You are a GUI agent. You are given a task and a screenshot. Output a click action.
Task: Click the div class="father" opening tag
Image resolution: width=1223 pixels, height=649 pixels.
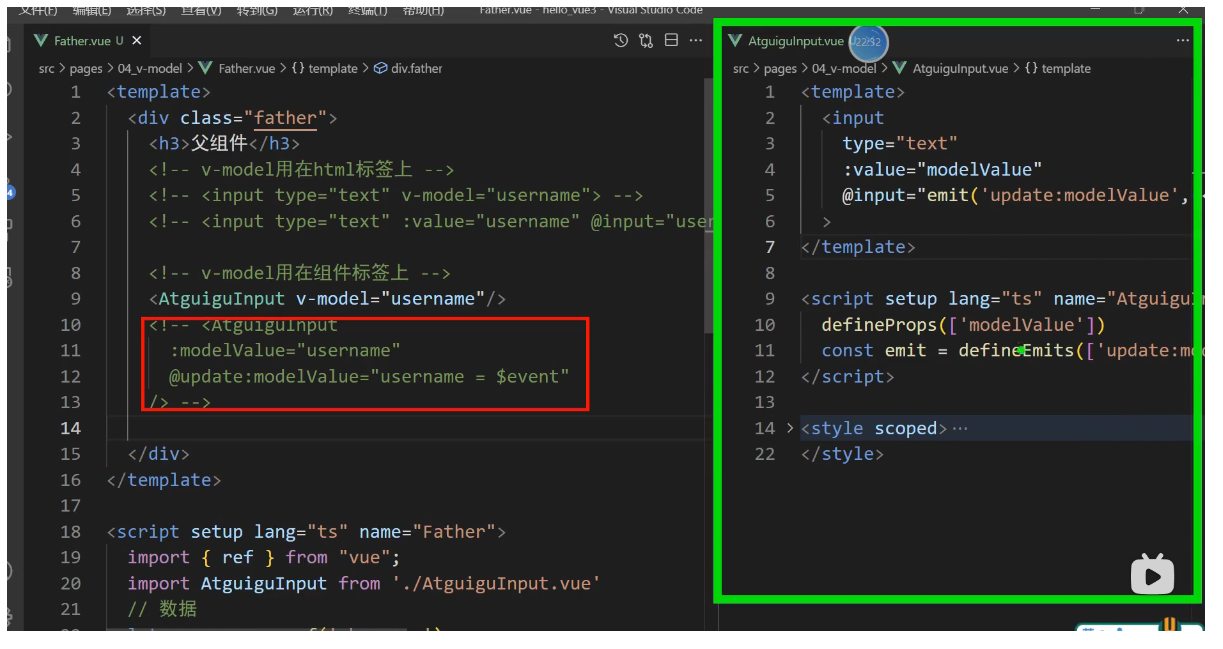233,117
